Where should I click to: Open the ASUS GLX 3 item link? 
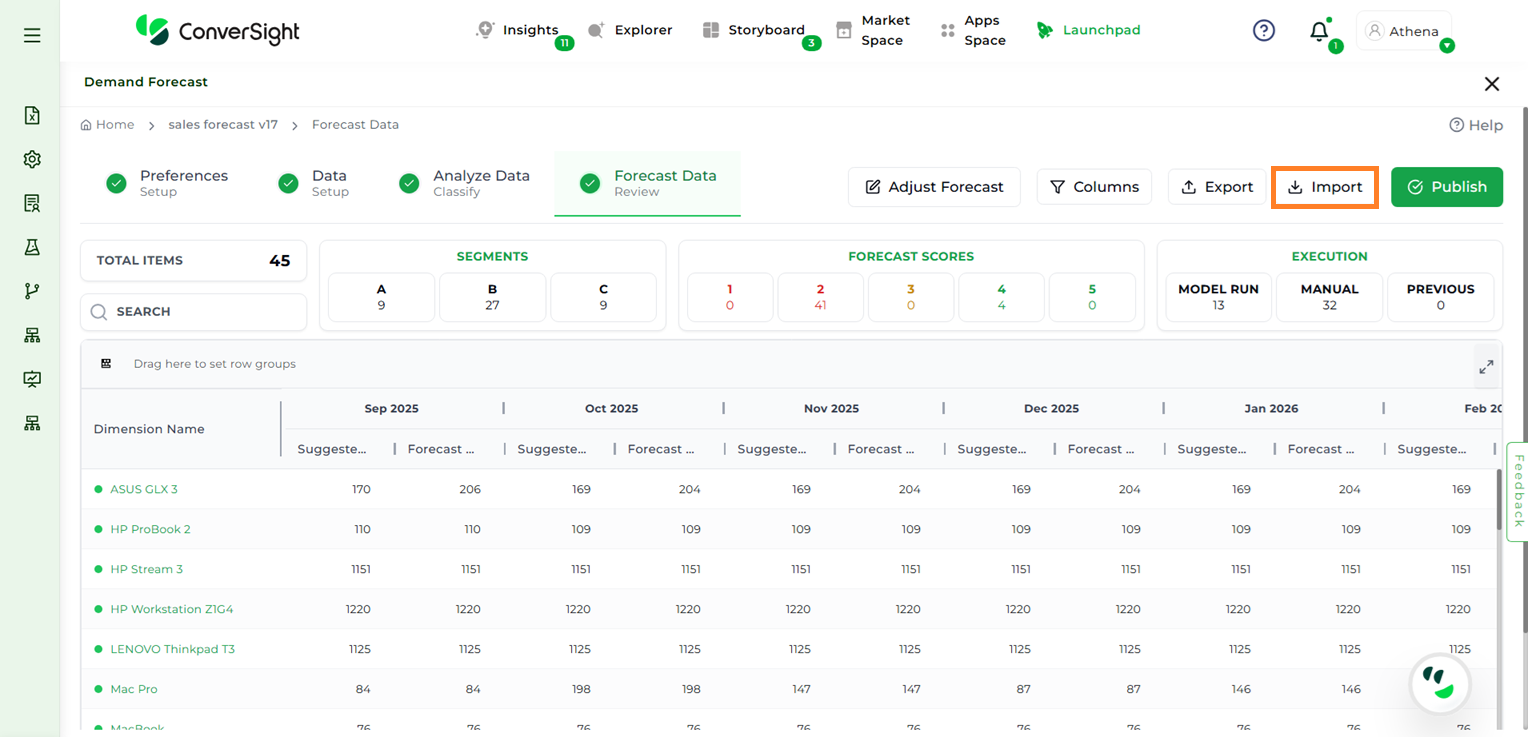143,489
